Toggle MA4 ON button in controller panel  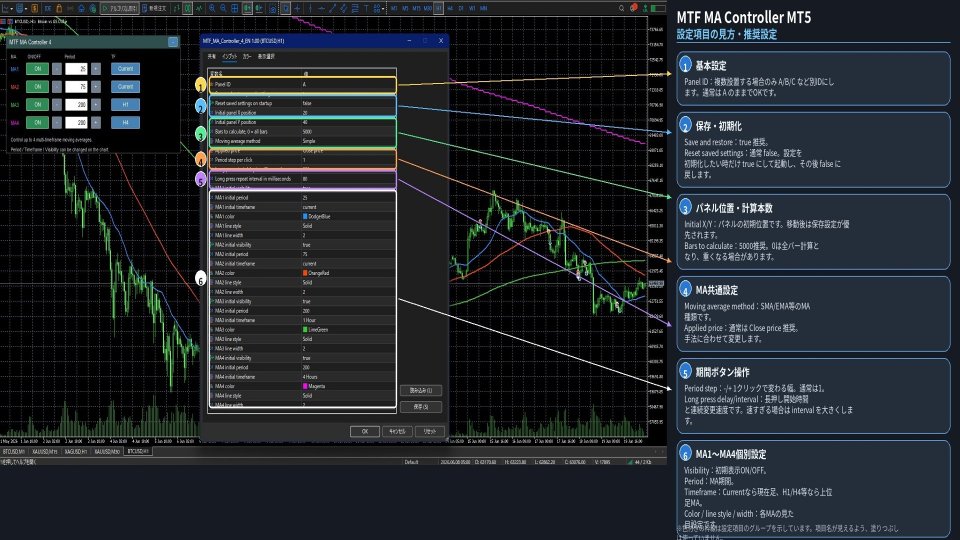pos(37,122)
